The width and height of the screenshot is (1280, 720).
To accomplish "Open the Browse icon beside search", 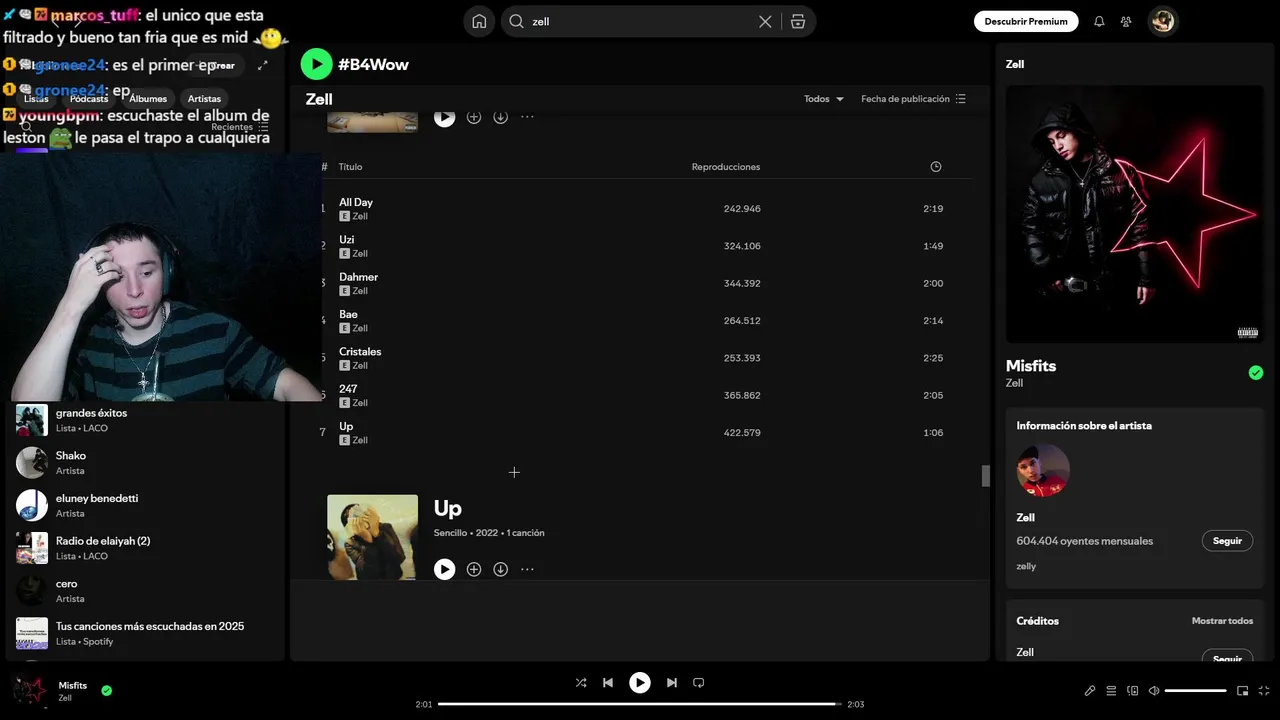I will 798,21.
